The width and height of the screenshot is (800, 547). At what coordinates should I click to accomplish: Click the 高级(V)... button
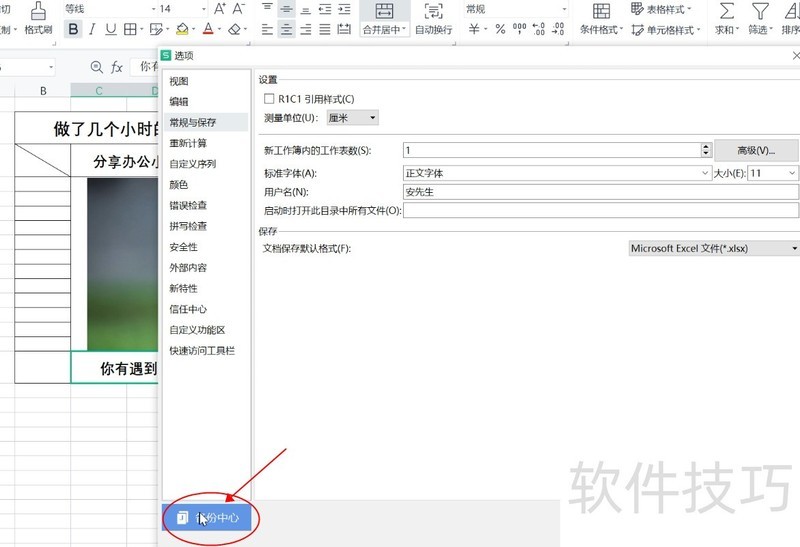(756, 150)
